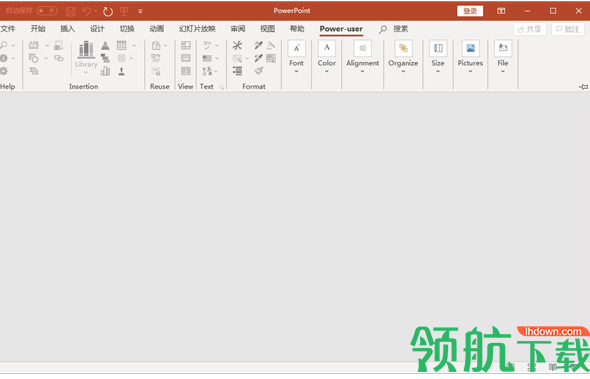Click the top layout icon in View group
590x379 pixels.
coord(186,46)
